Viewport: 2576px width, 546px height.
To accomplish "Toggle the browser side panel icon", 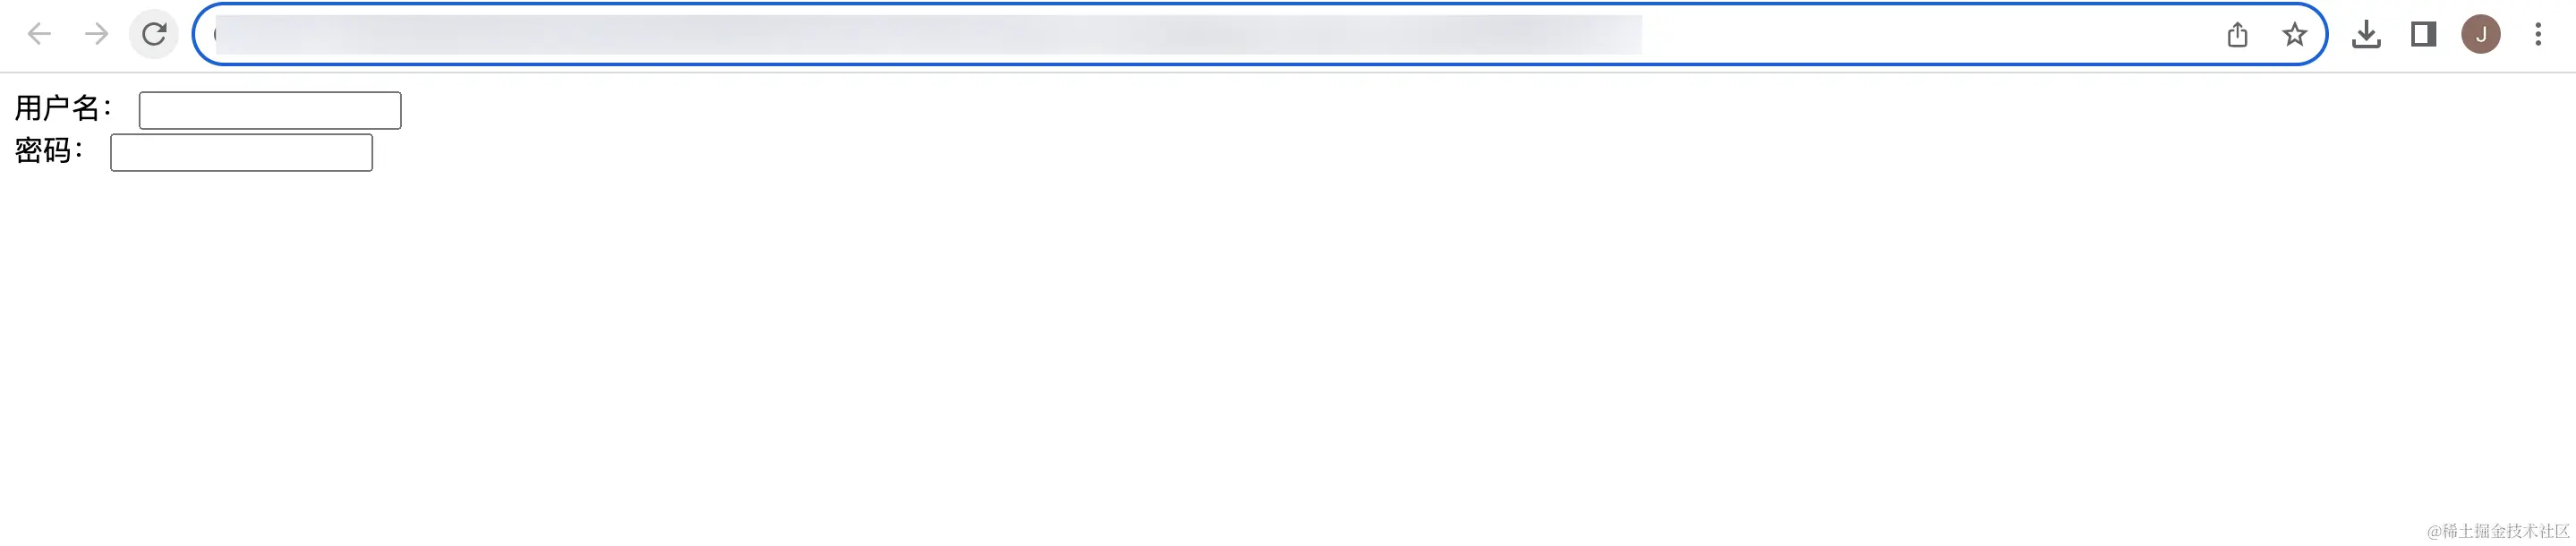I will 2424,35.
